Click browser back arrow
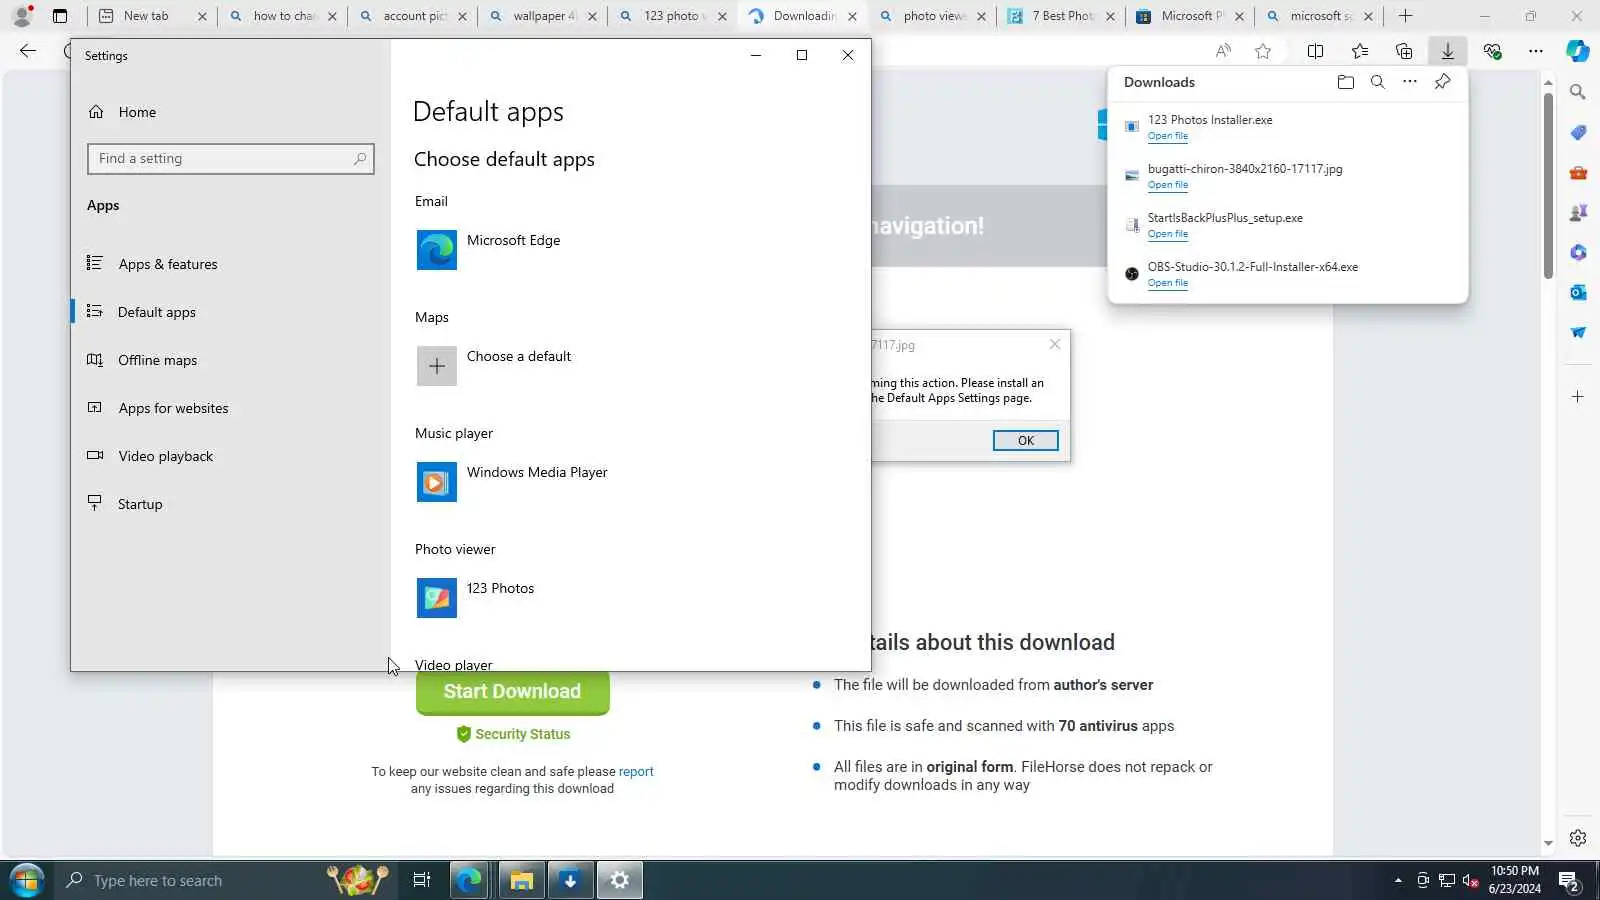This screenshot has height=900, width=1600. click(28, 51)
